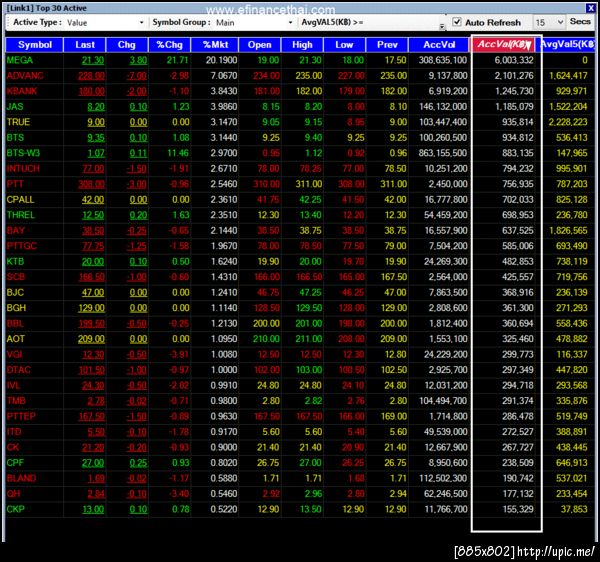
Task: Sort by the %Mkt column header
Action: click(x=215, y=45)
